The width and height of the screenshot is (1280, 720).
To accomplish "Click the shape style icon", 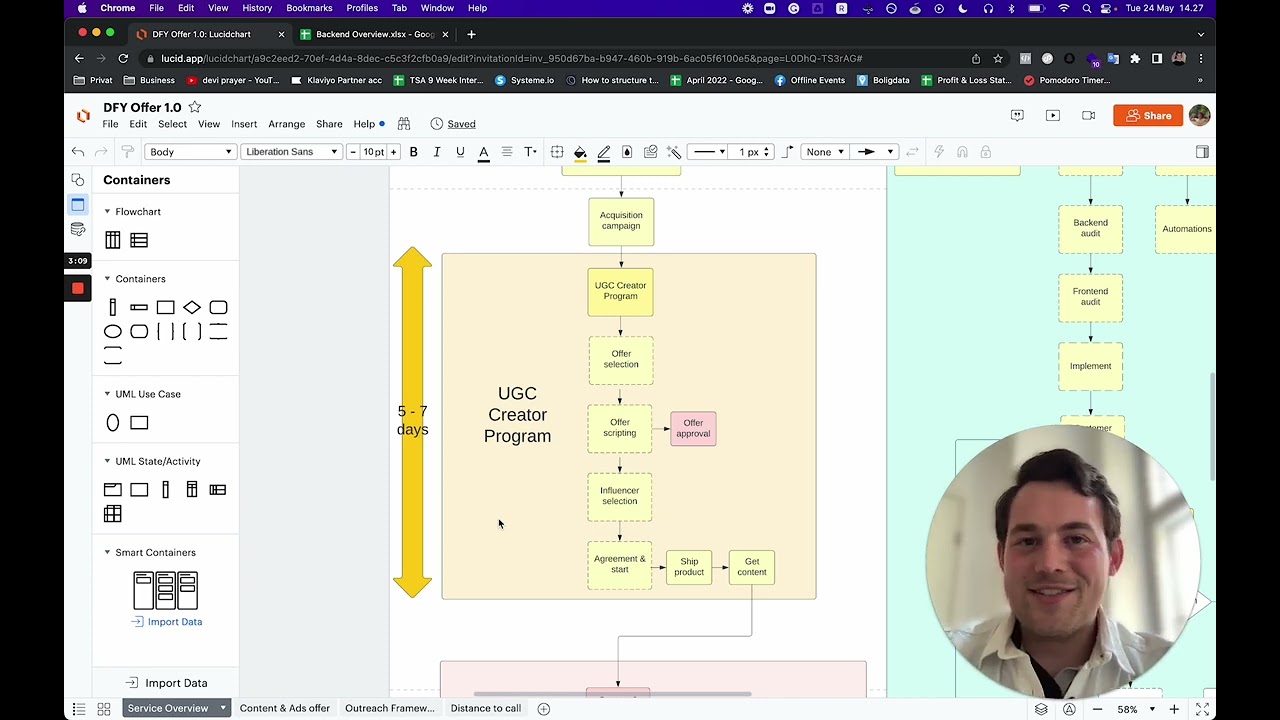I will 627,152.
